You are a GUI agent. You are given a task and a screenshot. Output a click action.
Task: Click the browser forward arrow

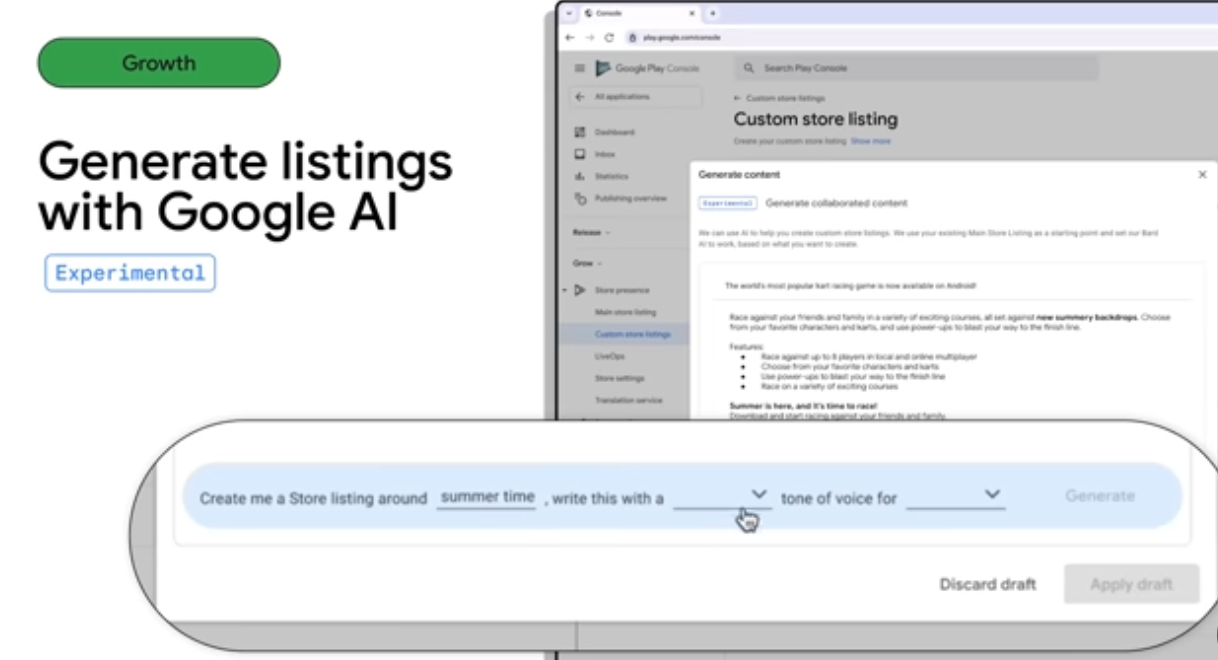[589, 37]
